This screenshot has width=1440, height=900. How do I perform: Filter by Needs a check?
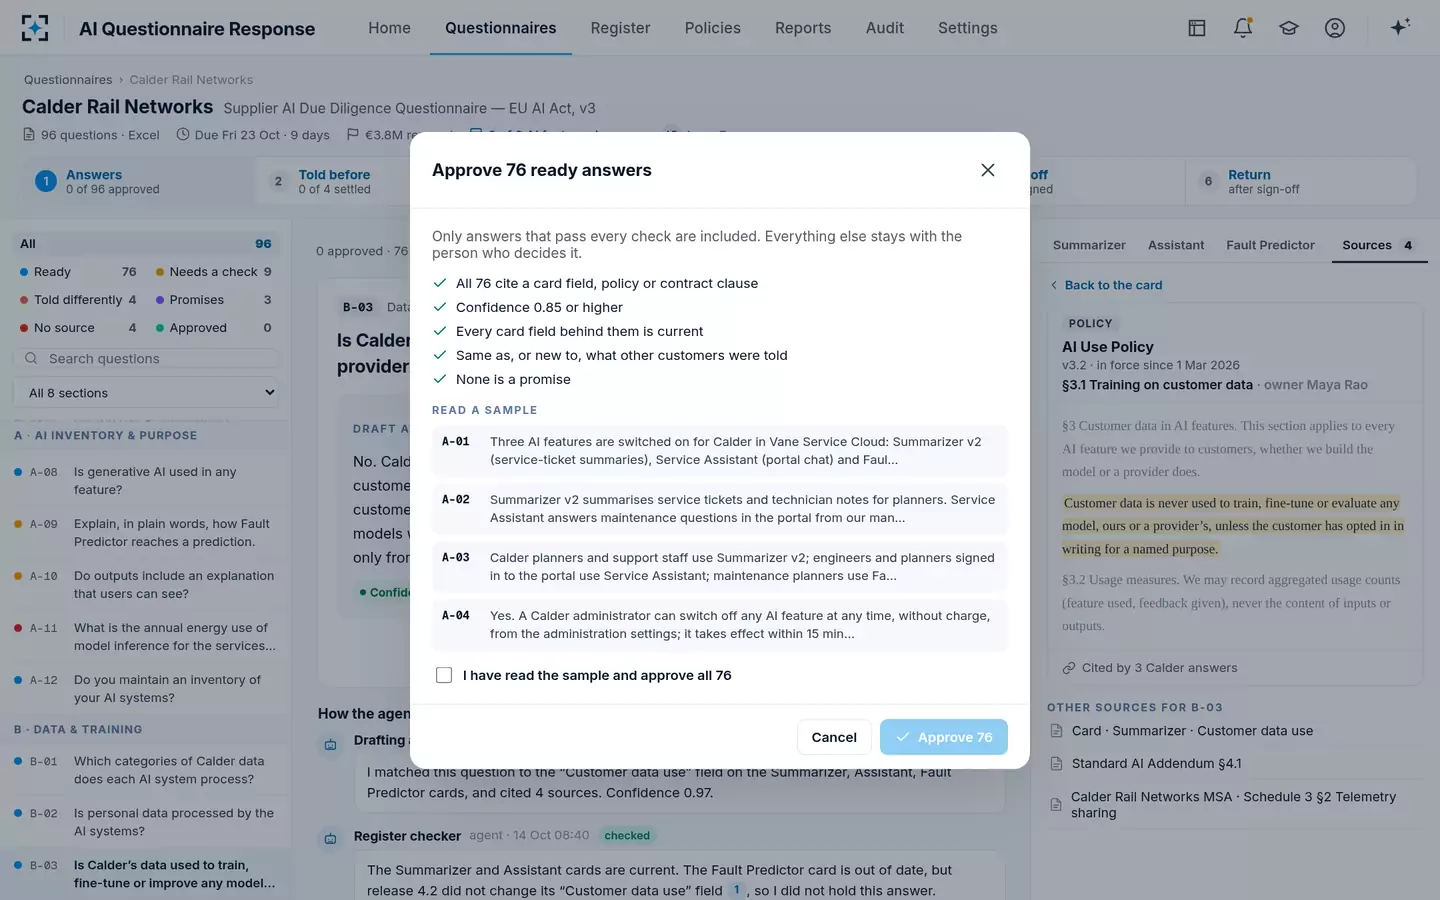[213, 272]
